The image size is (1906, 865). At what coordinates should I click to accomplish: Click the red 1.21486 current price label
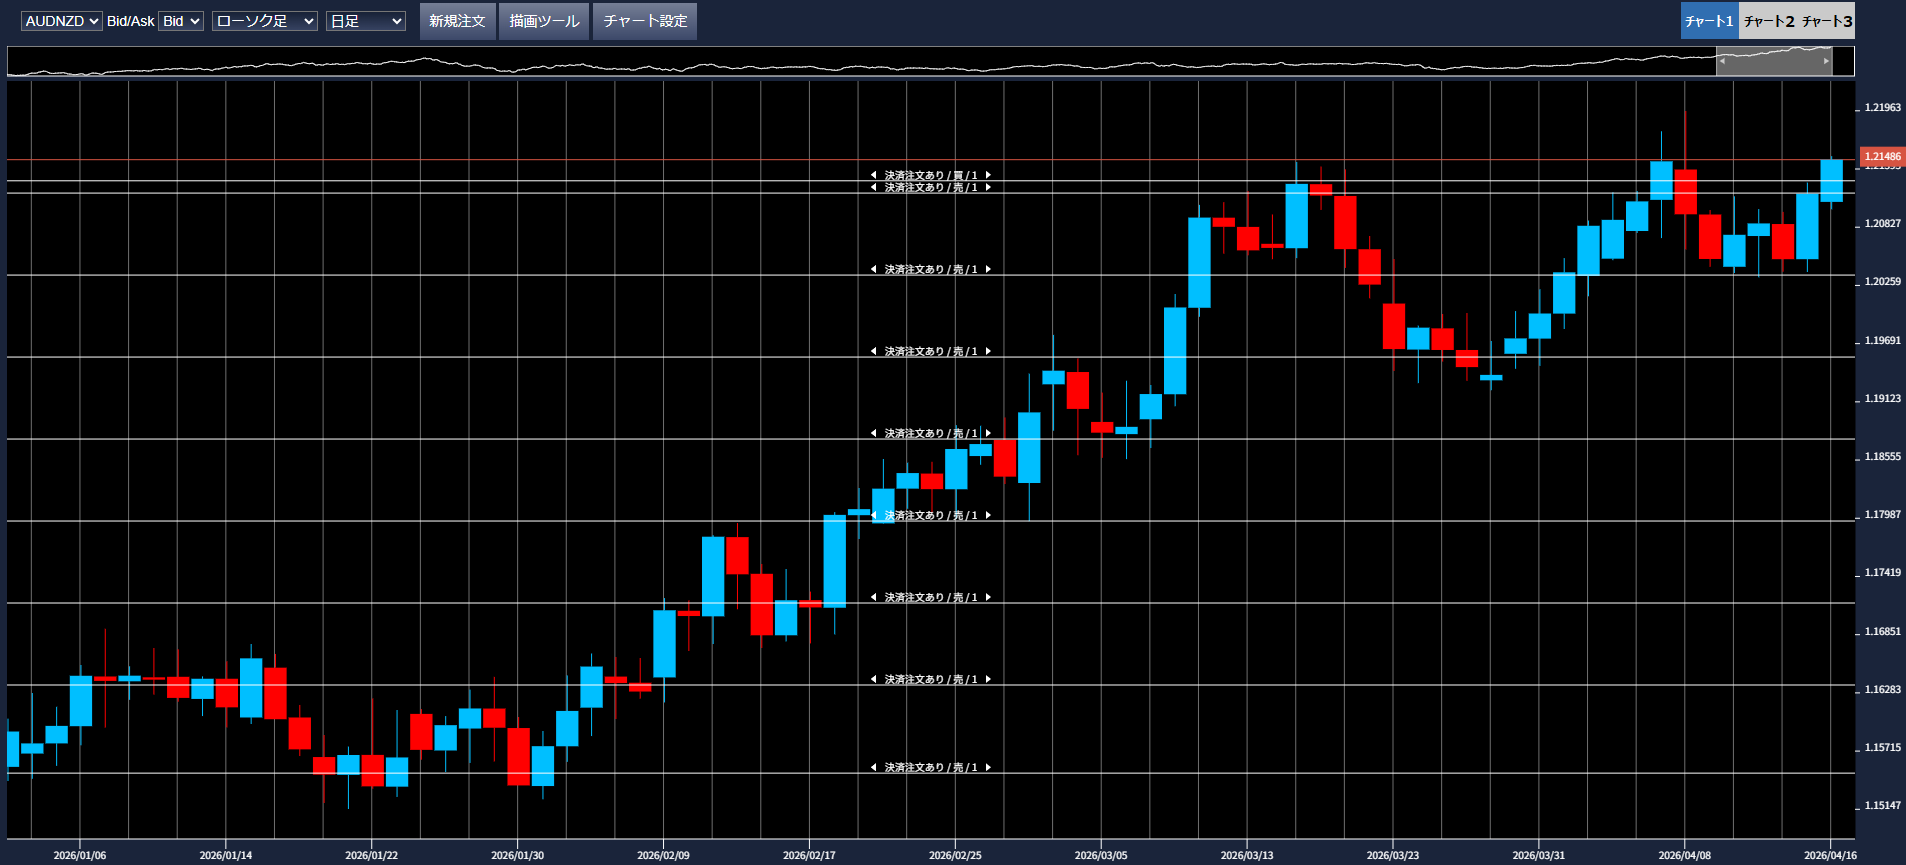point(1882,156)
